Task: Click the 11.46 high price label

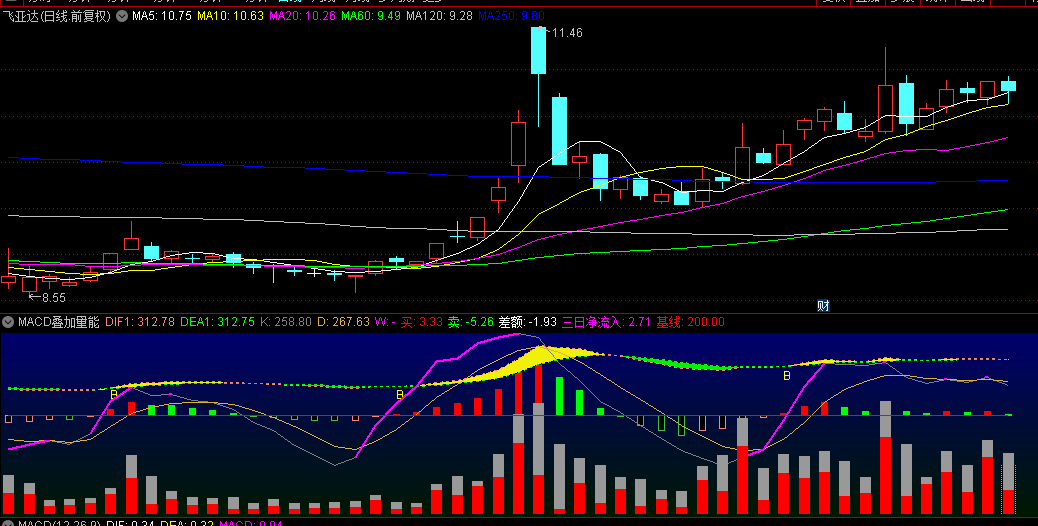Action: point(567,32)
